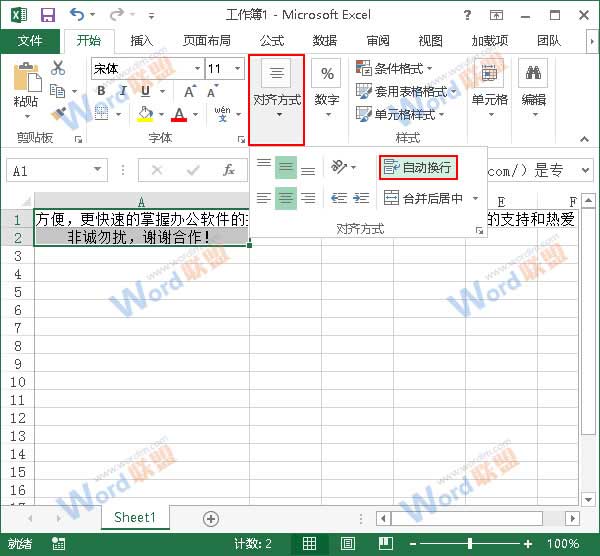600x556 pixels.
Task: Collapse the ribbon with up arrow
Action: click(584, 139)
